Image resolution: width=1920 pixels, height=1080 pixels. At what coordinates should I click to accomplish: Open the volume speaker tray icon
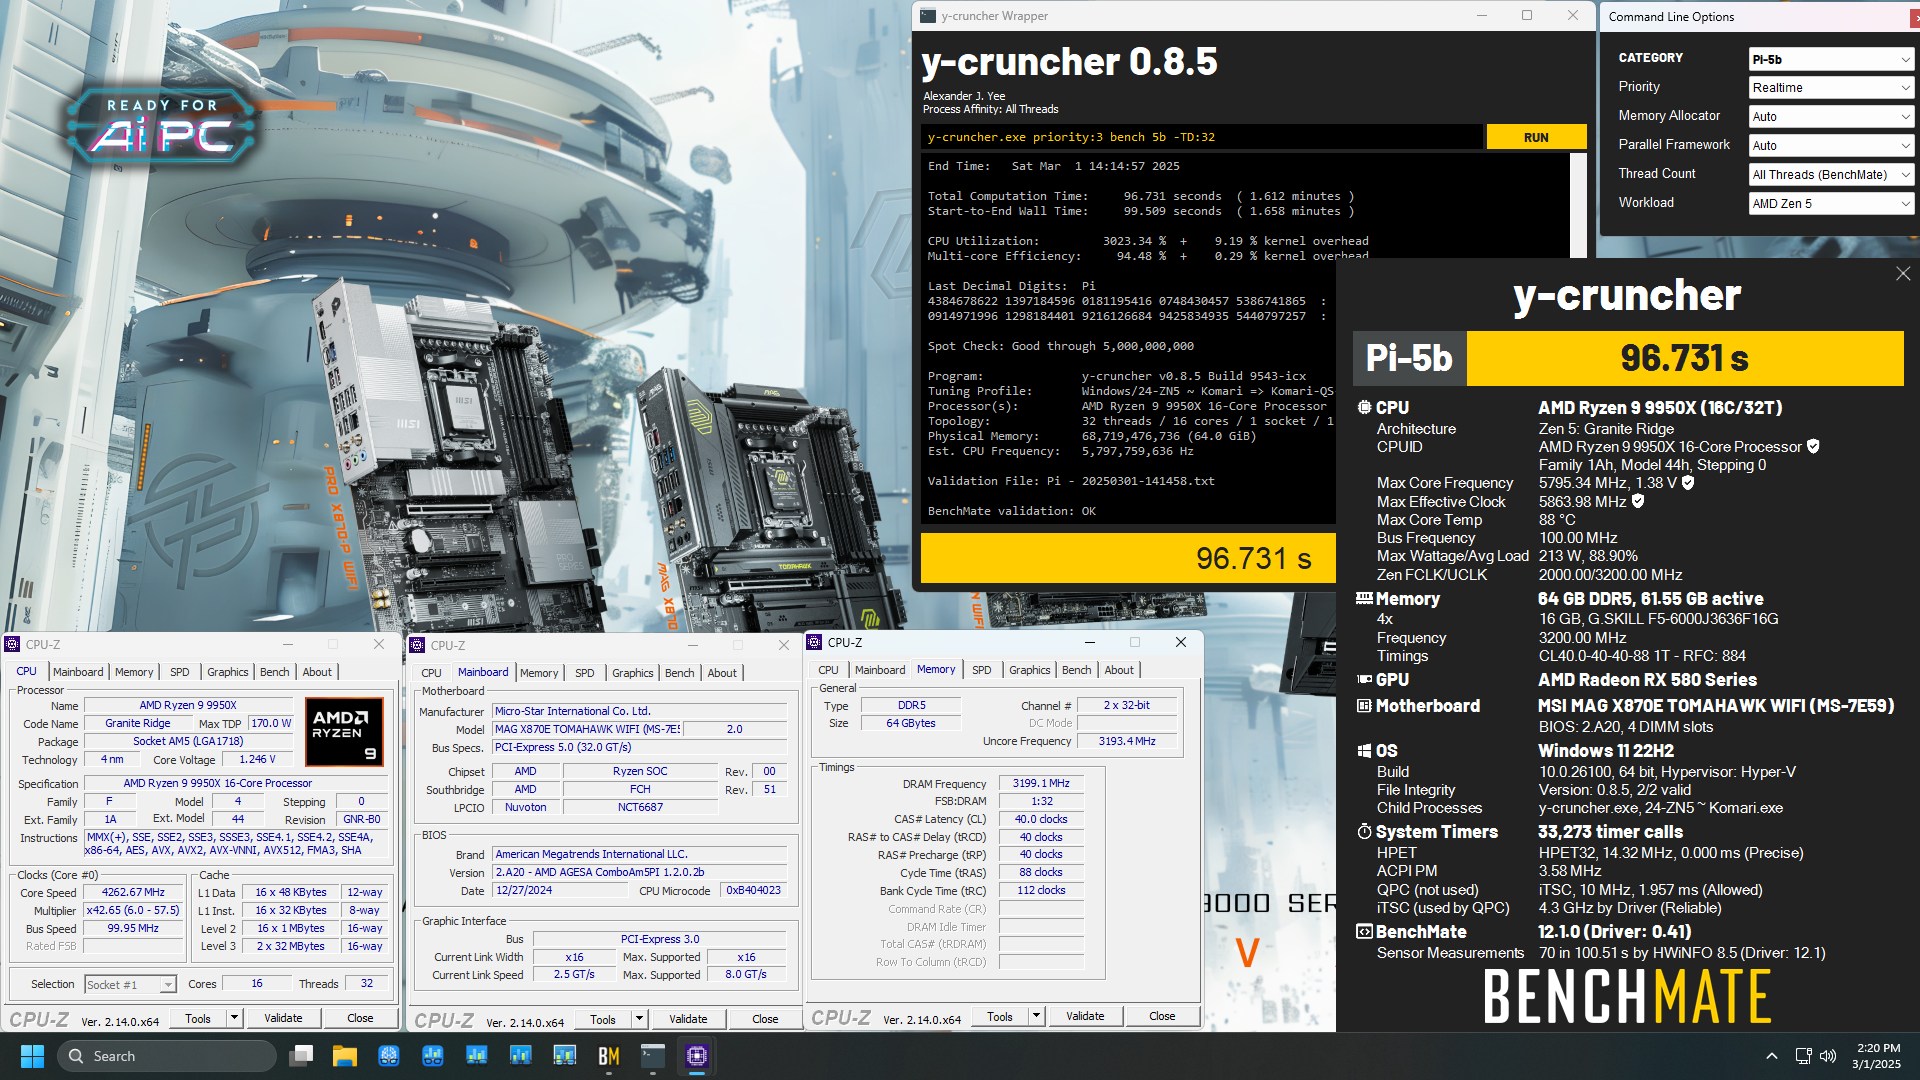1829,1056
